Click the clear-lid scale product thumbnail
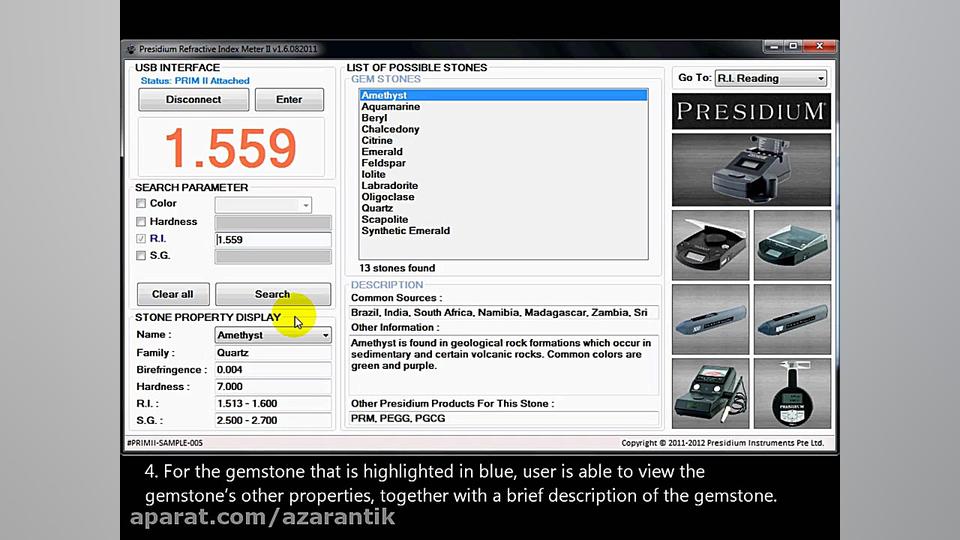Image resolution: width=960 pixels, height=540 pixels. pyautogui.click(x=792, y=246)
